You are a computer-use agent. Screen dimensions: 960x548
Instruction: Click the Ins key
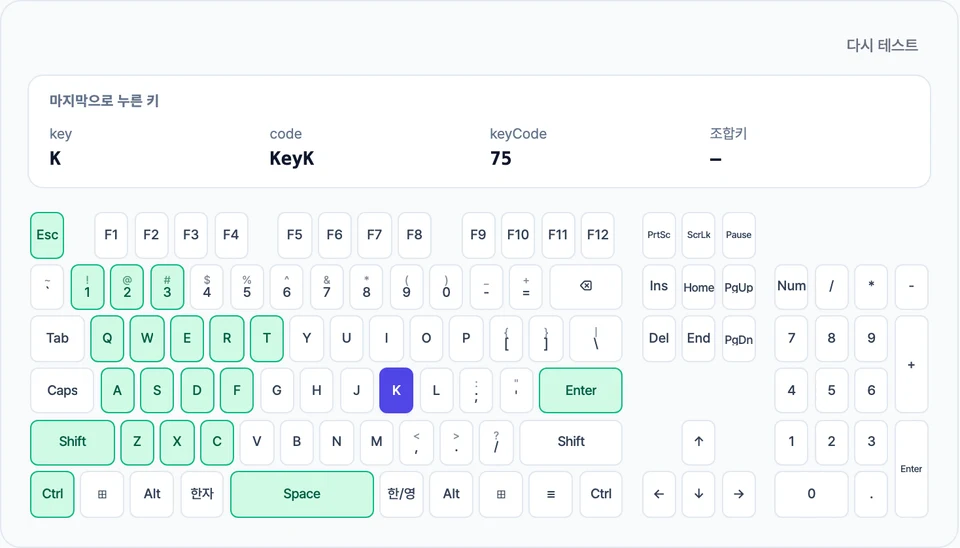coord(659,287)
